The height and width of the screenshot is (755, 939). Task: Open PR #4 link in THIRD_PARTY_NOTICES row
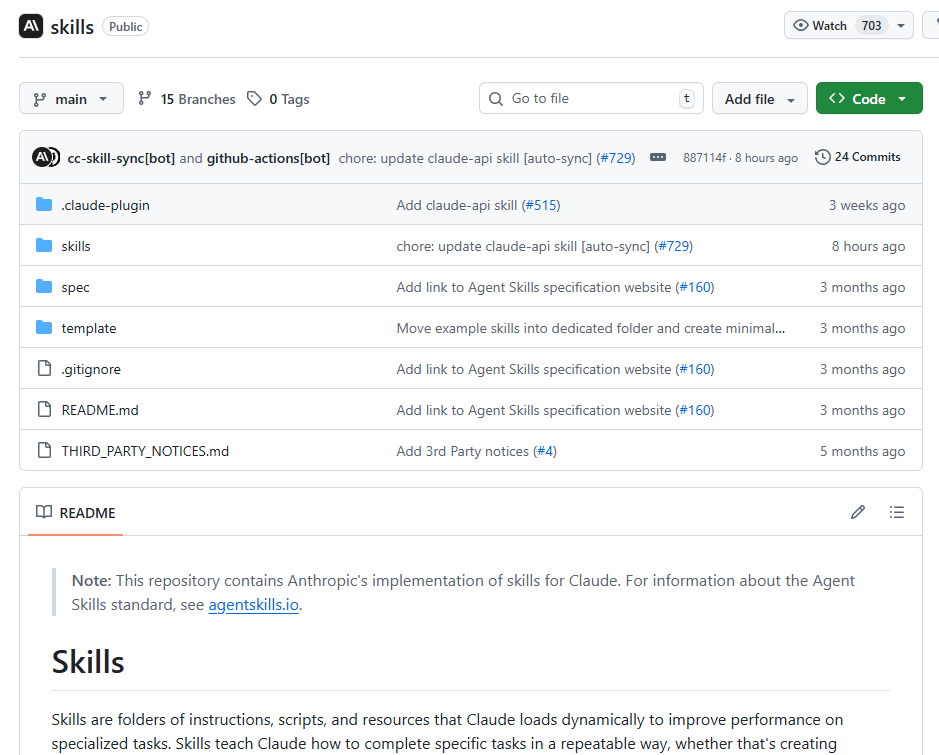click(545, 451)
